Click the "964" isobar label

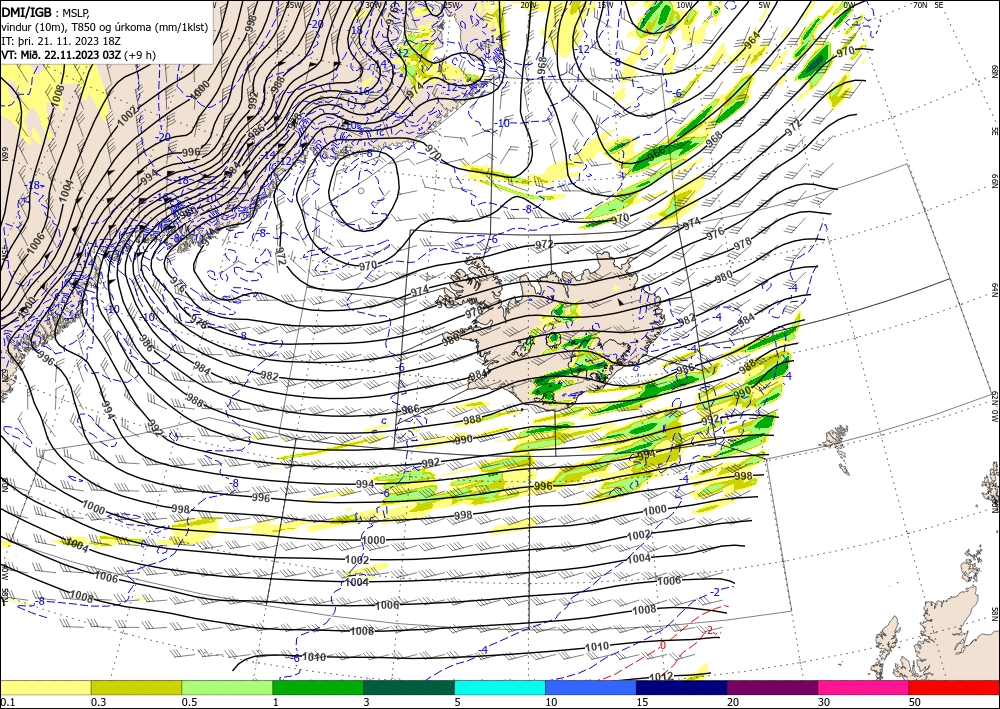753,39
